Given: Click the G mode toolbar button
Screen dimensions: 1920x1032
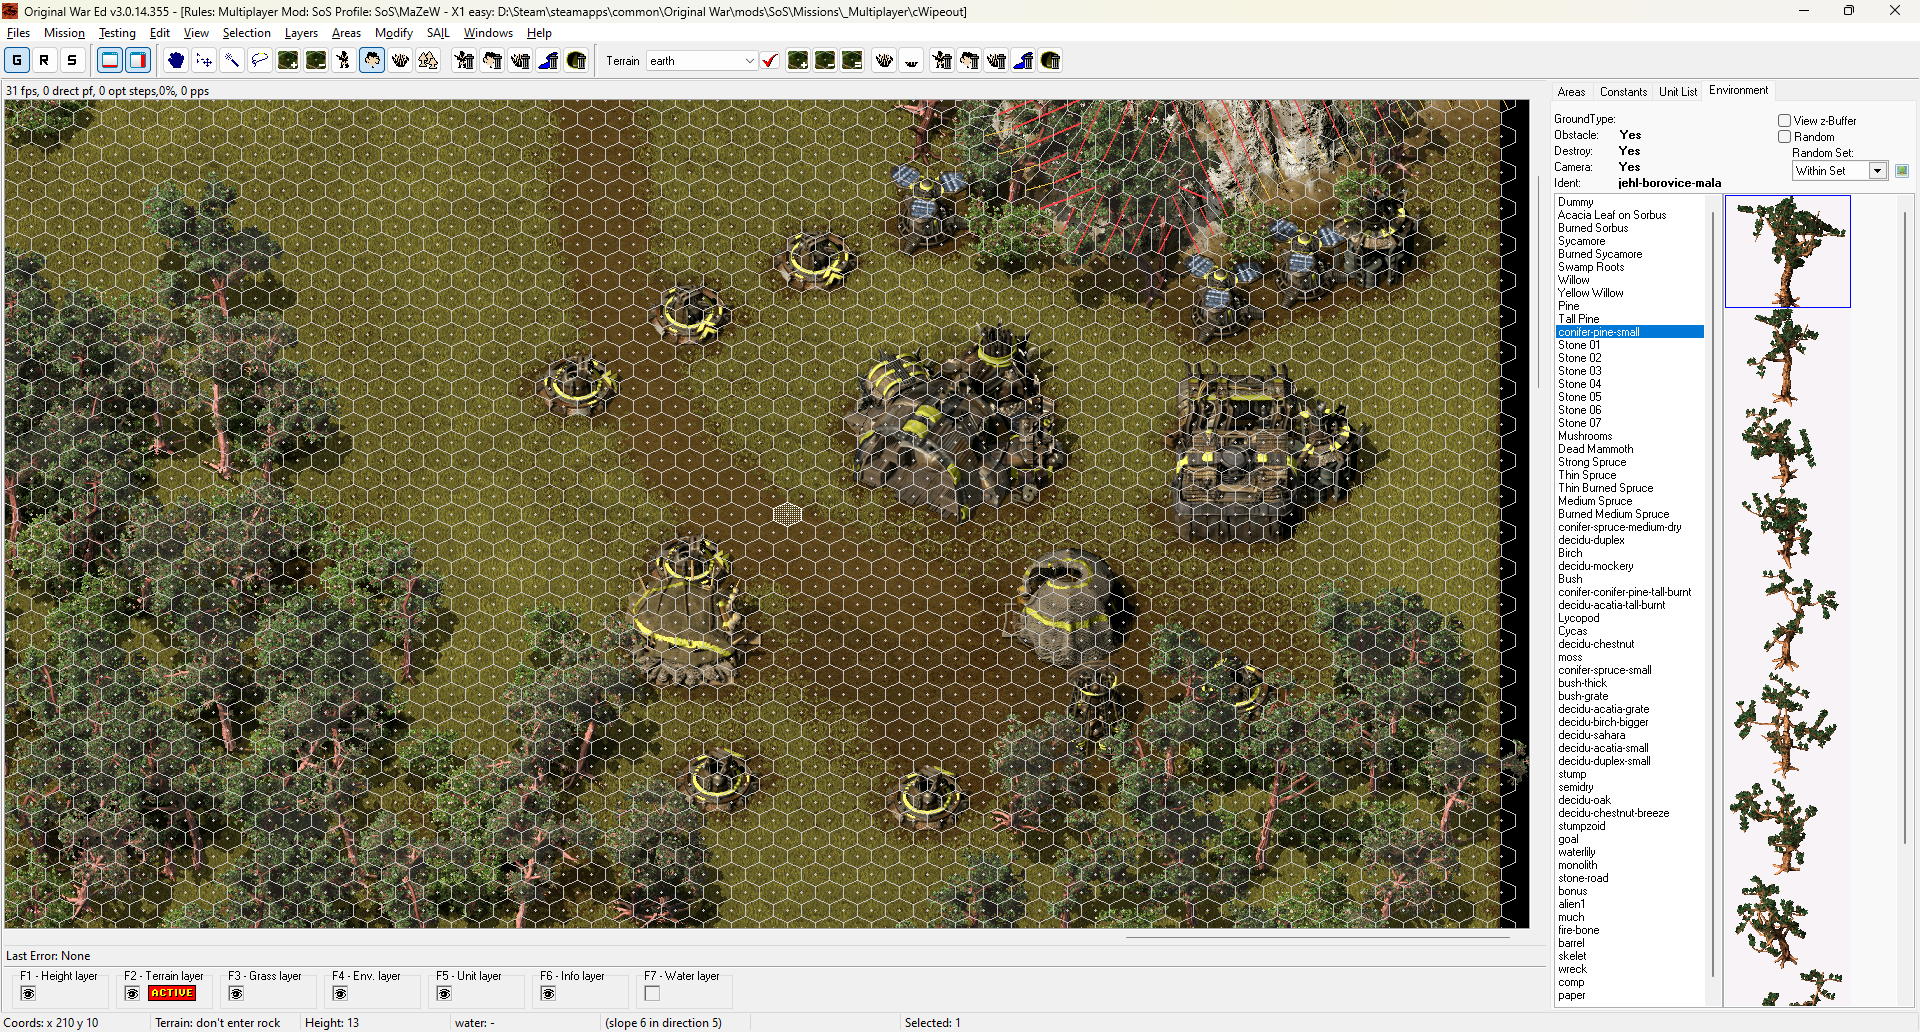Looking at the screenshot, I should 17,60.
